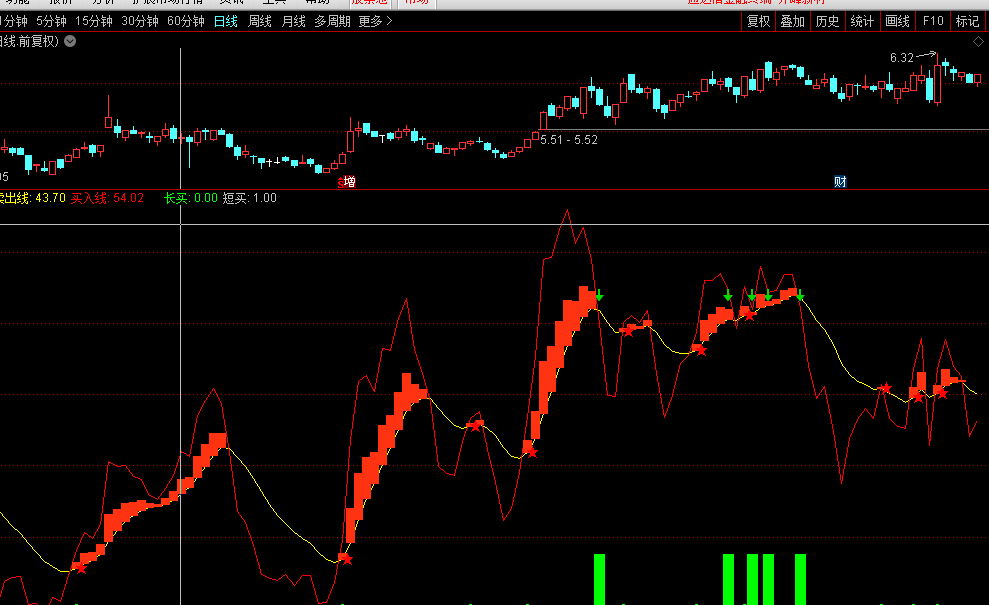Open the 历史 history view

(827, 21)
